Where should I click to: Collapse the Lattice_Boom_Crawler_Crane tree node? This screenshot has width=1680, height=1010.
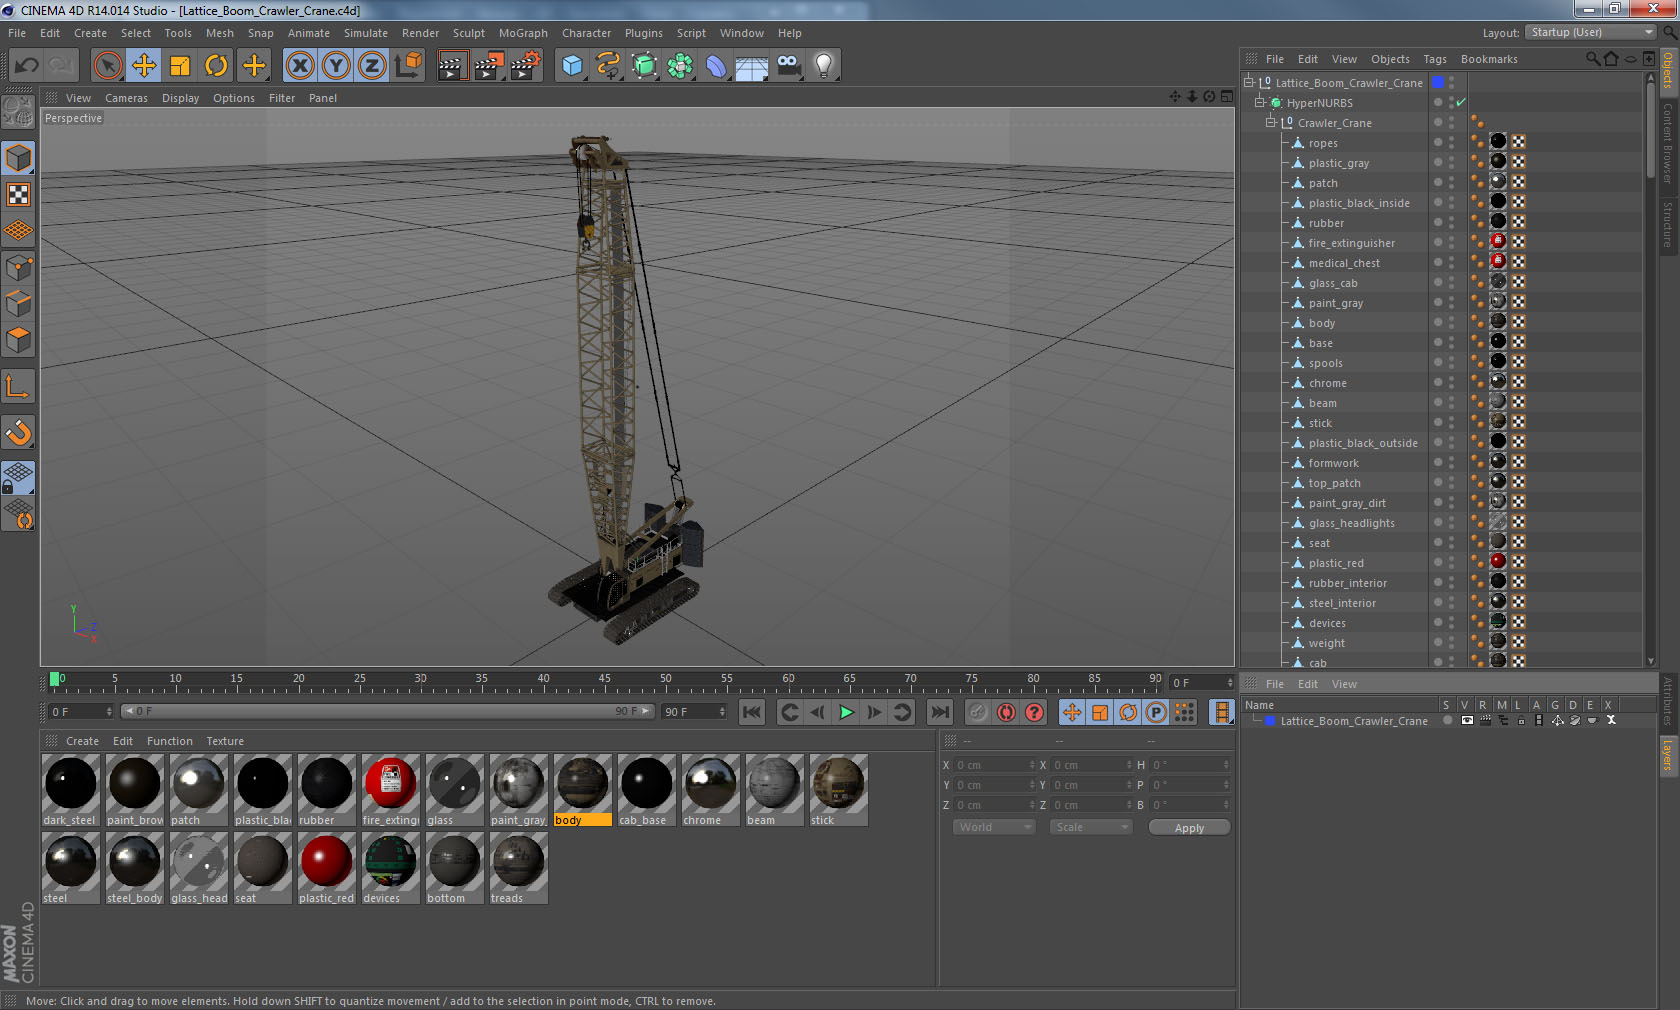pos(1249,83)
